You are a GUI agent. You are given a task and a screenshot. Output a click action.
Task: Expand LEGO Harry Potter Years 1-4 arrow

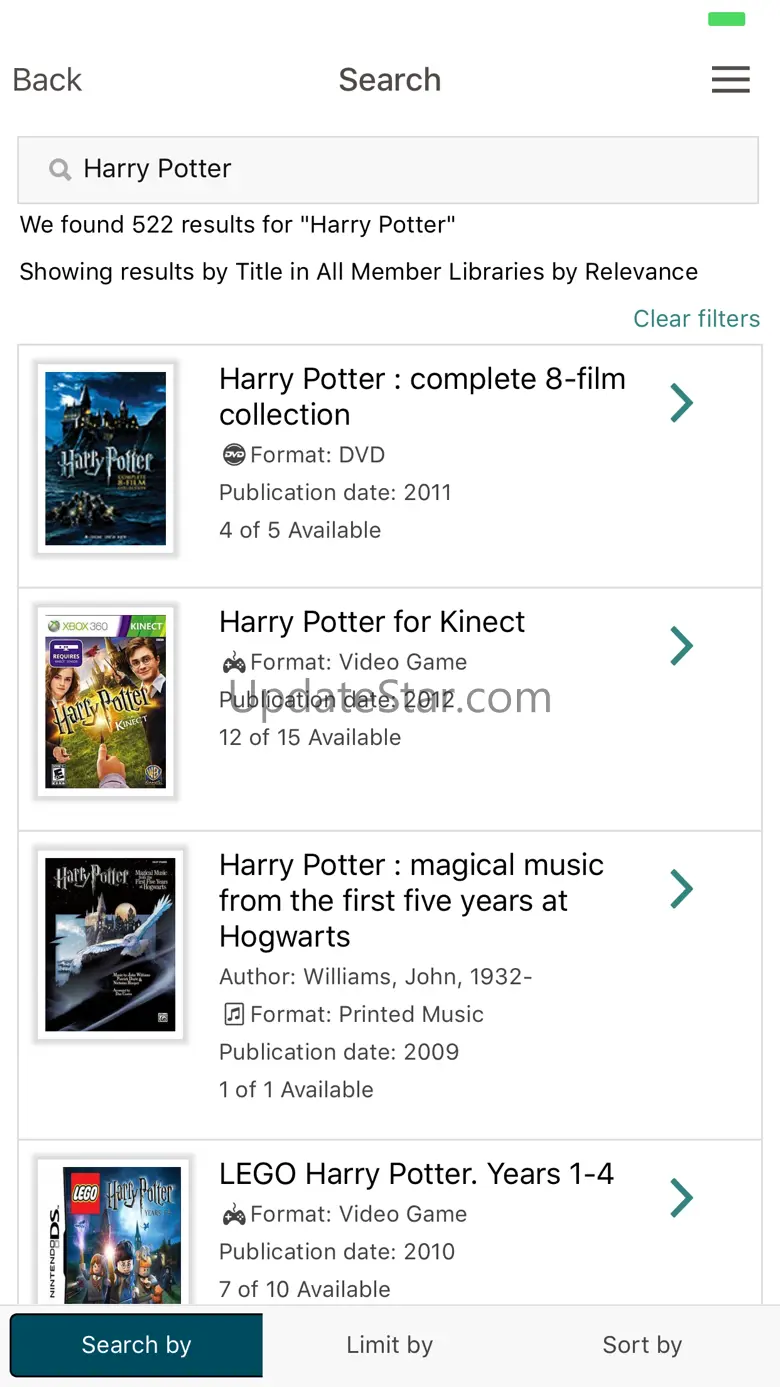click(x=682, y=1197)
